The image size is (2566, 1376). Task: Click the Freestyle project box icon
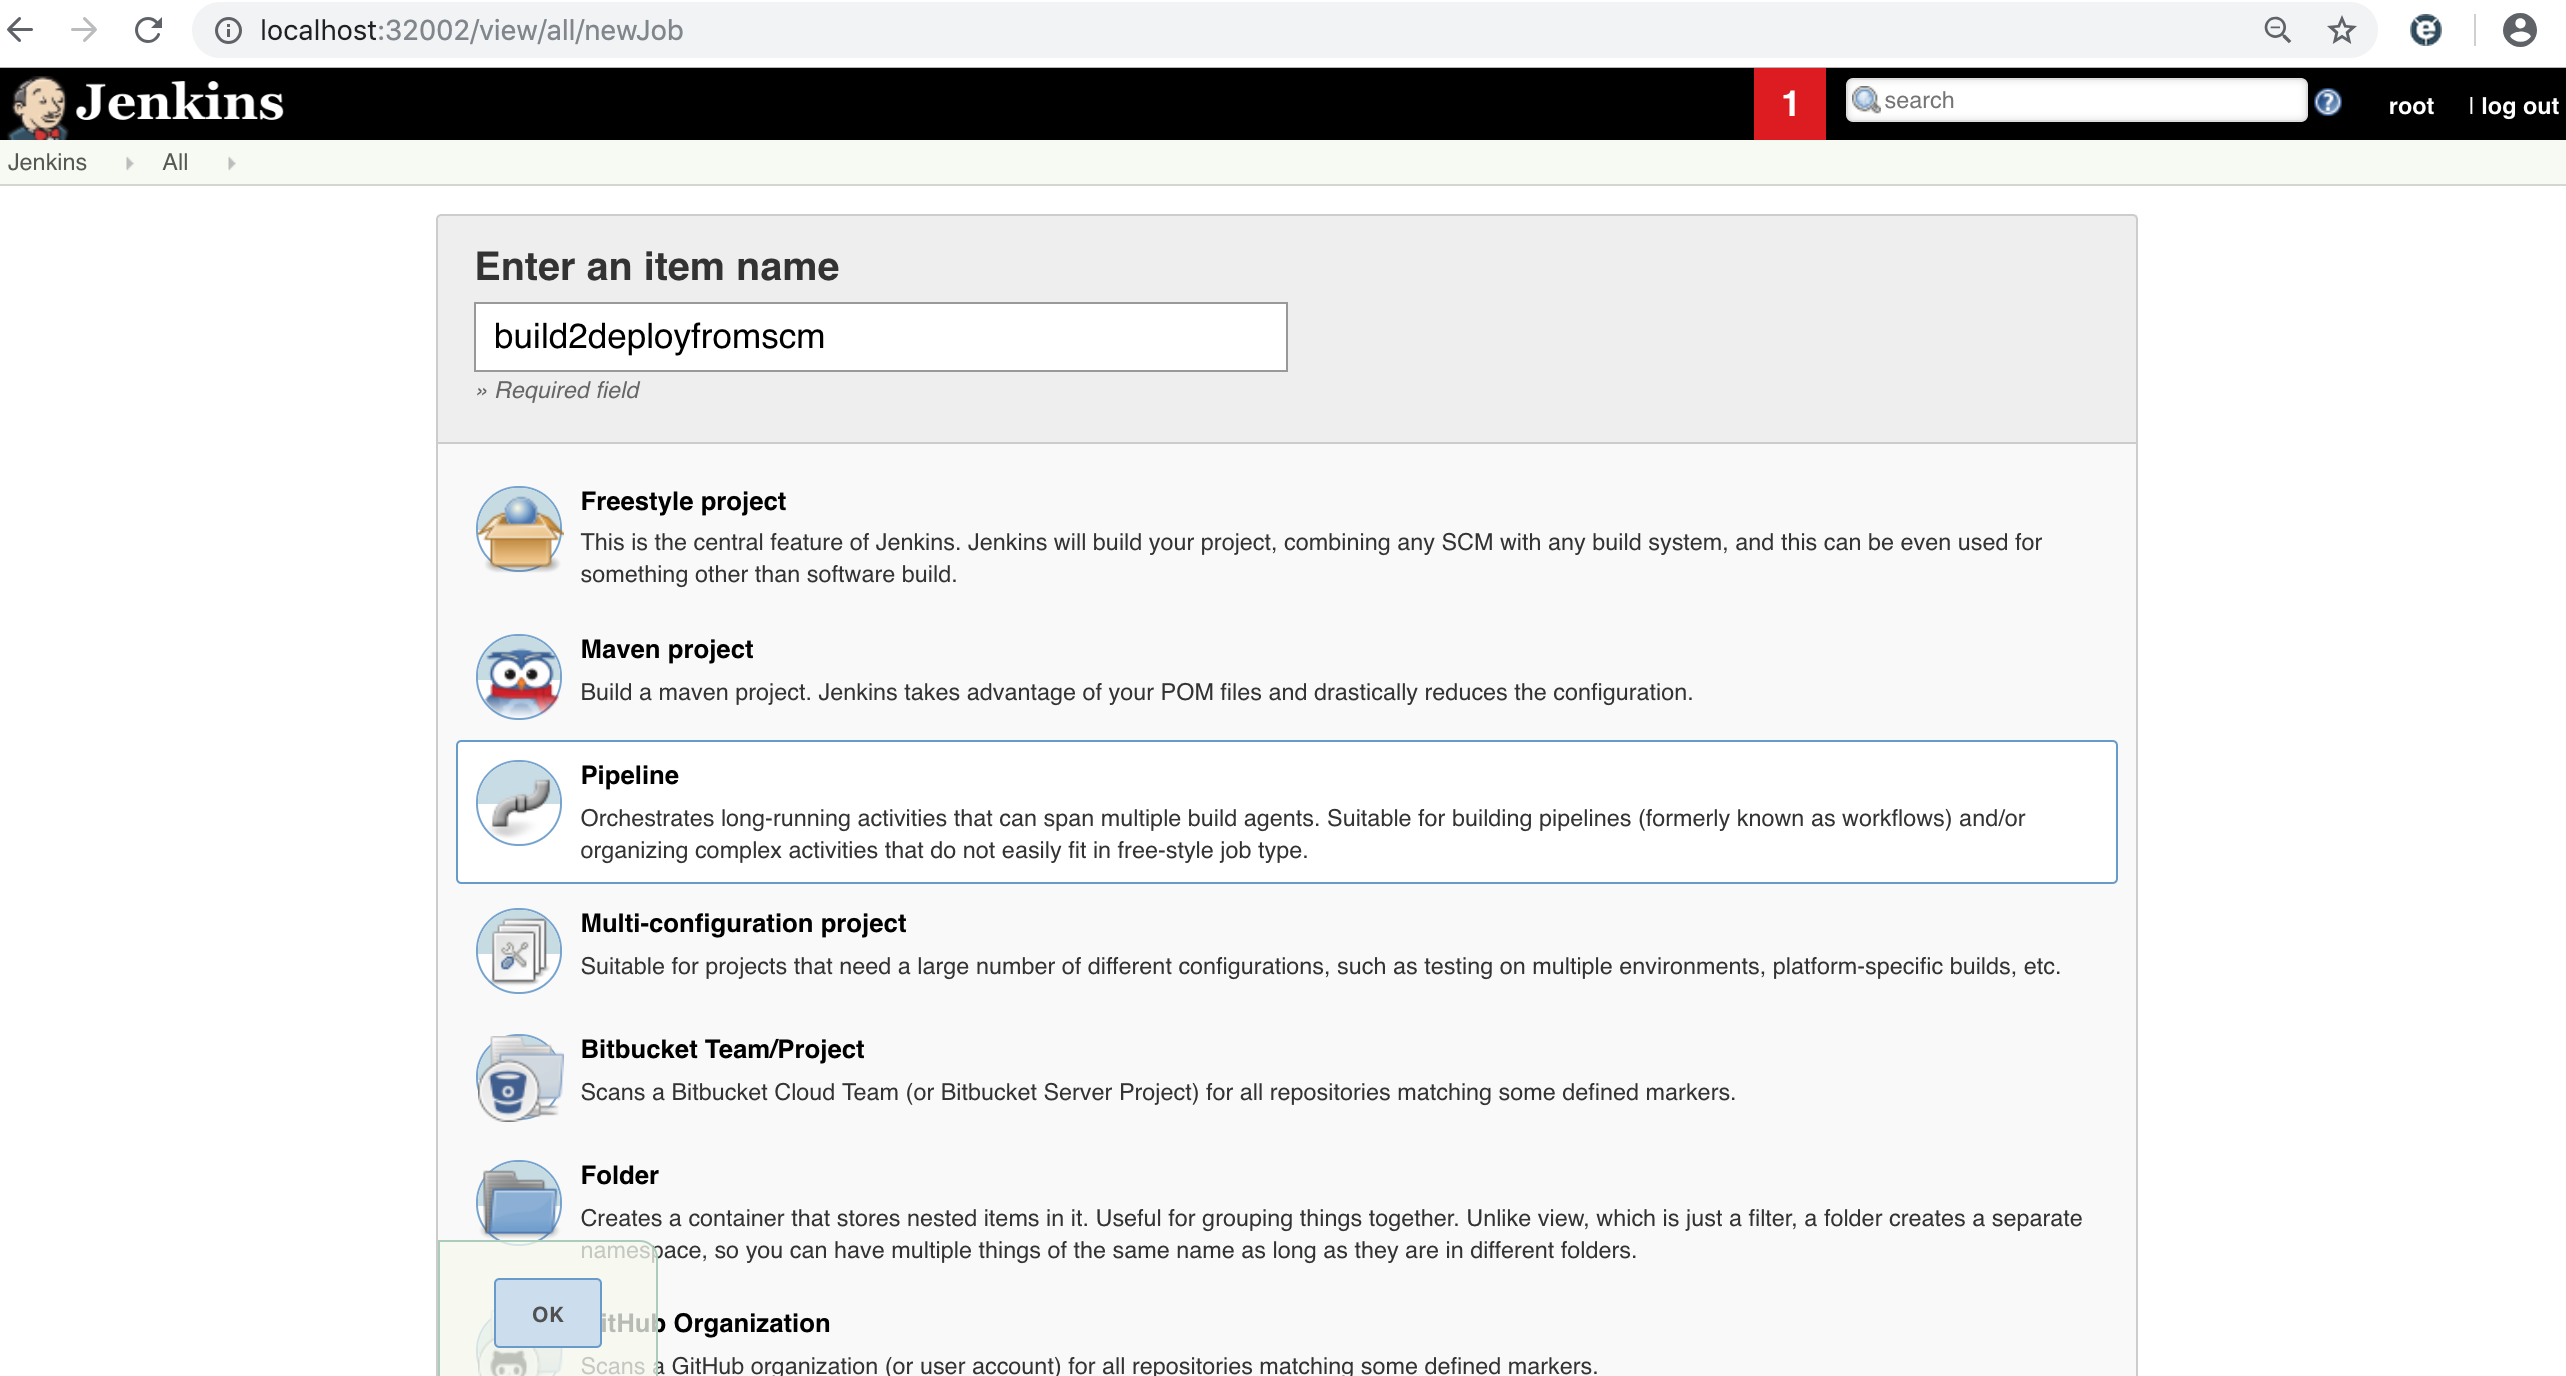click(518, 529)
